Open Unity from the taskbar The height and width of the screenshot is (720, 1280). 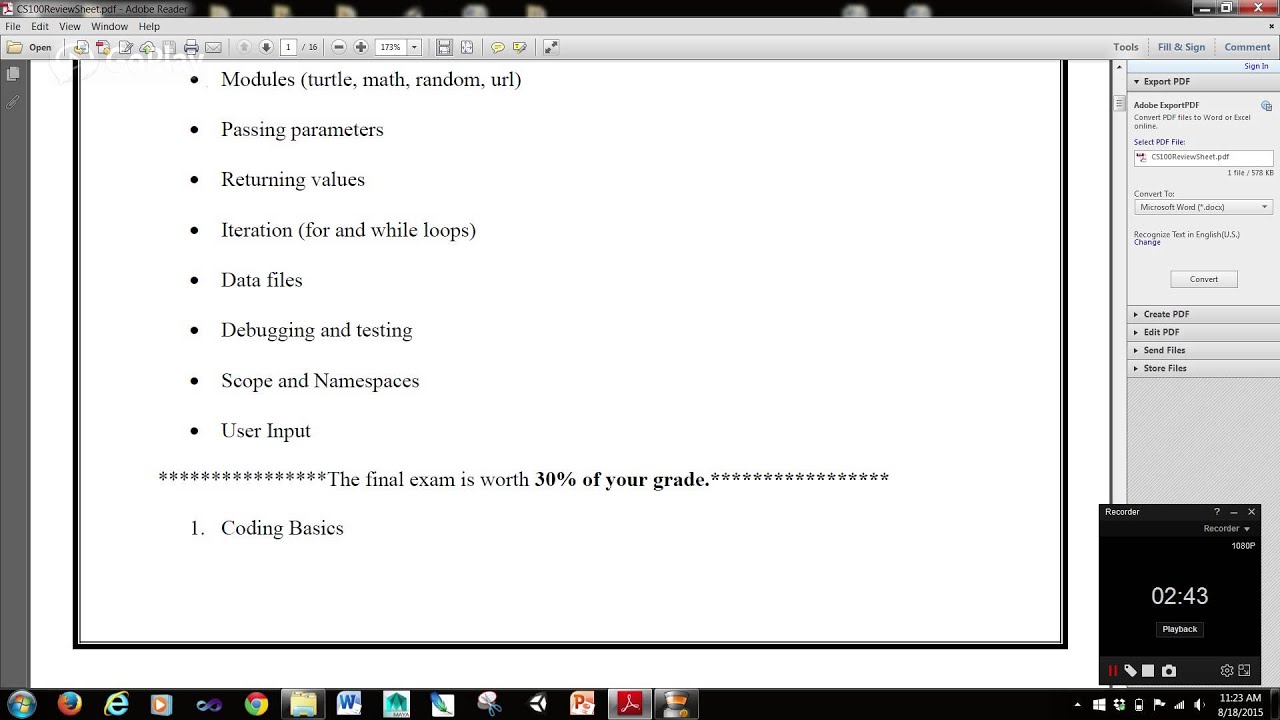pyautogui.click(x=538, y=704)
